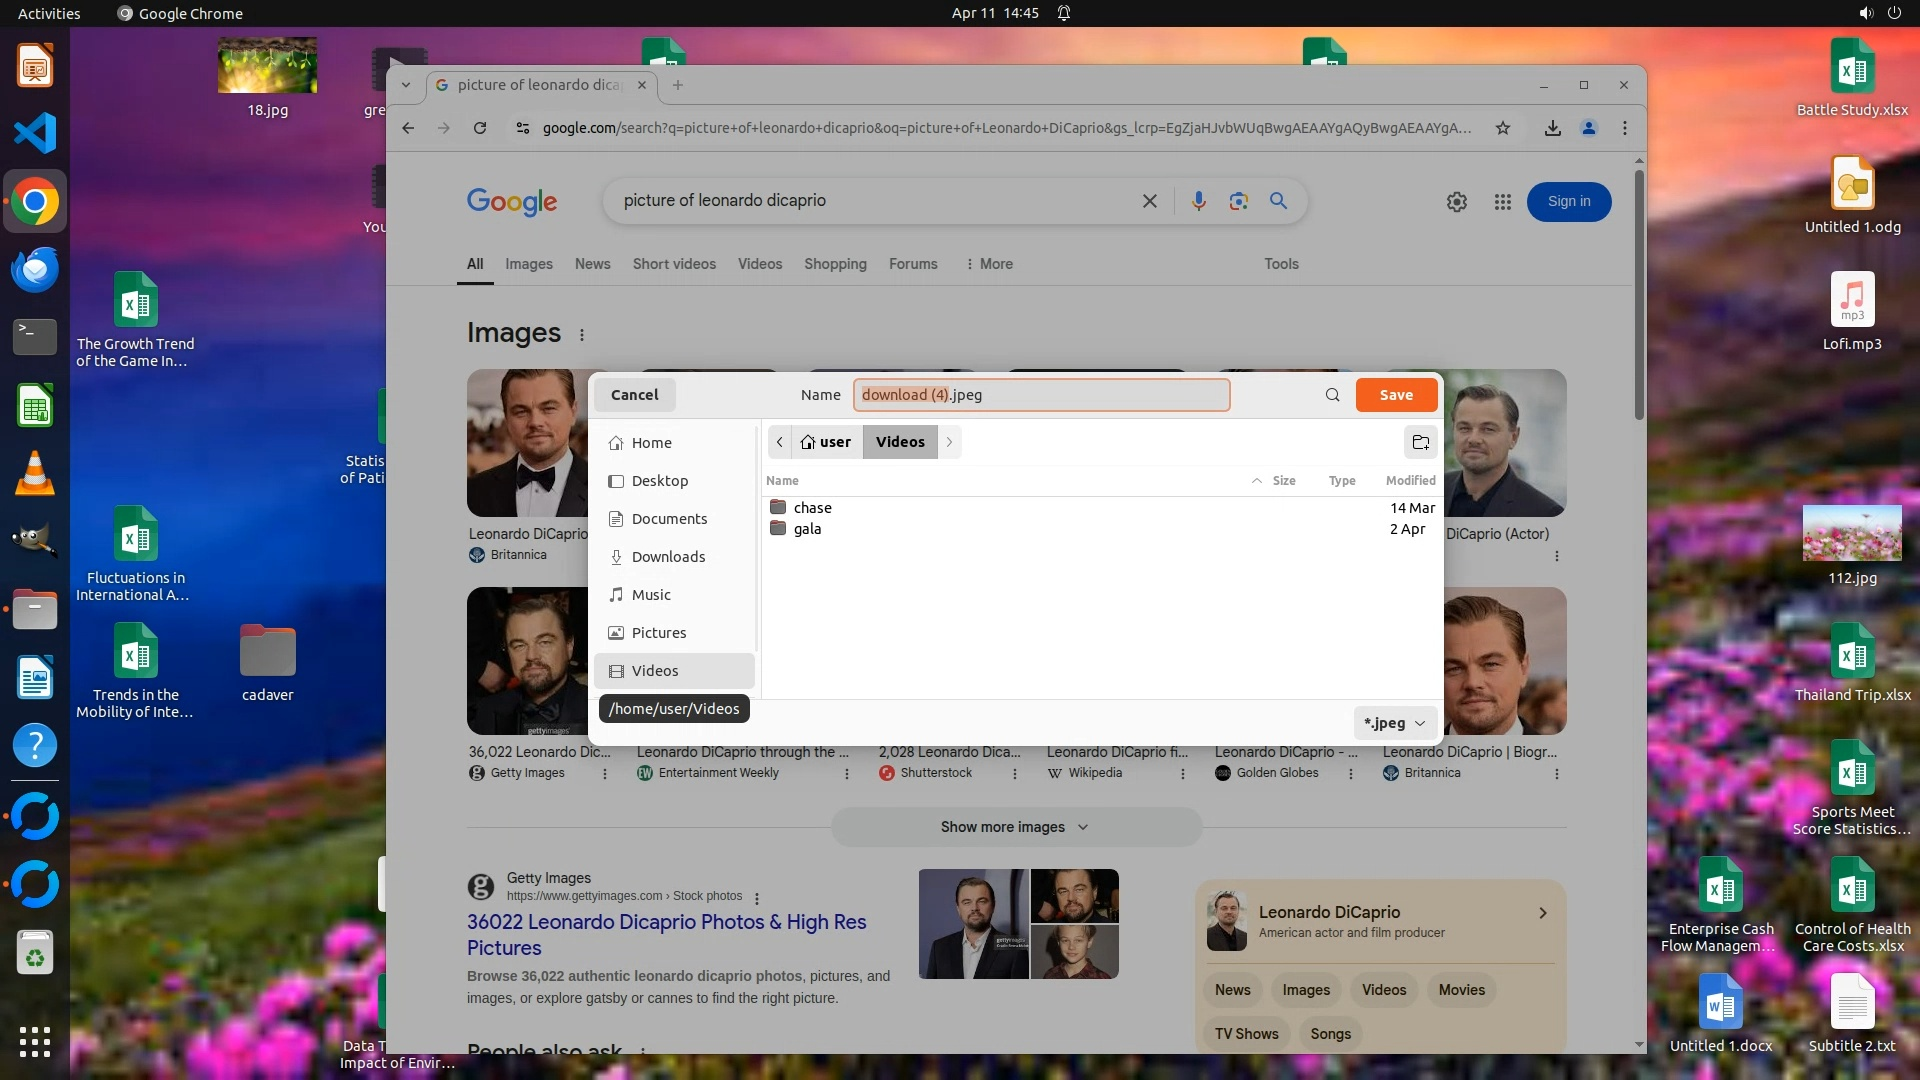Open VLC from the Ubuntu dock

coord(35,474)
